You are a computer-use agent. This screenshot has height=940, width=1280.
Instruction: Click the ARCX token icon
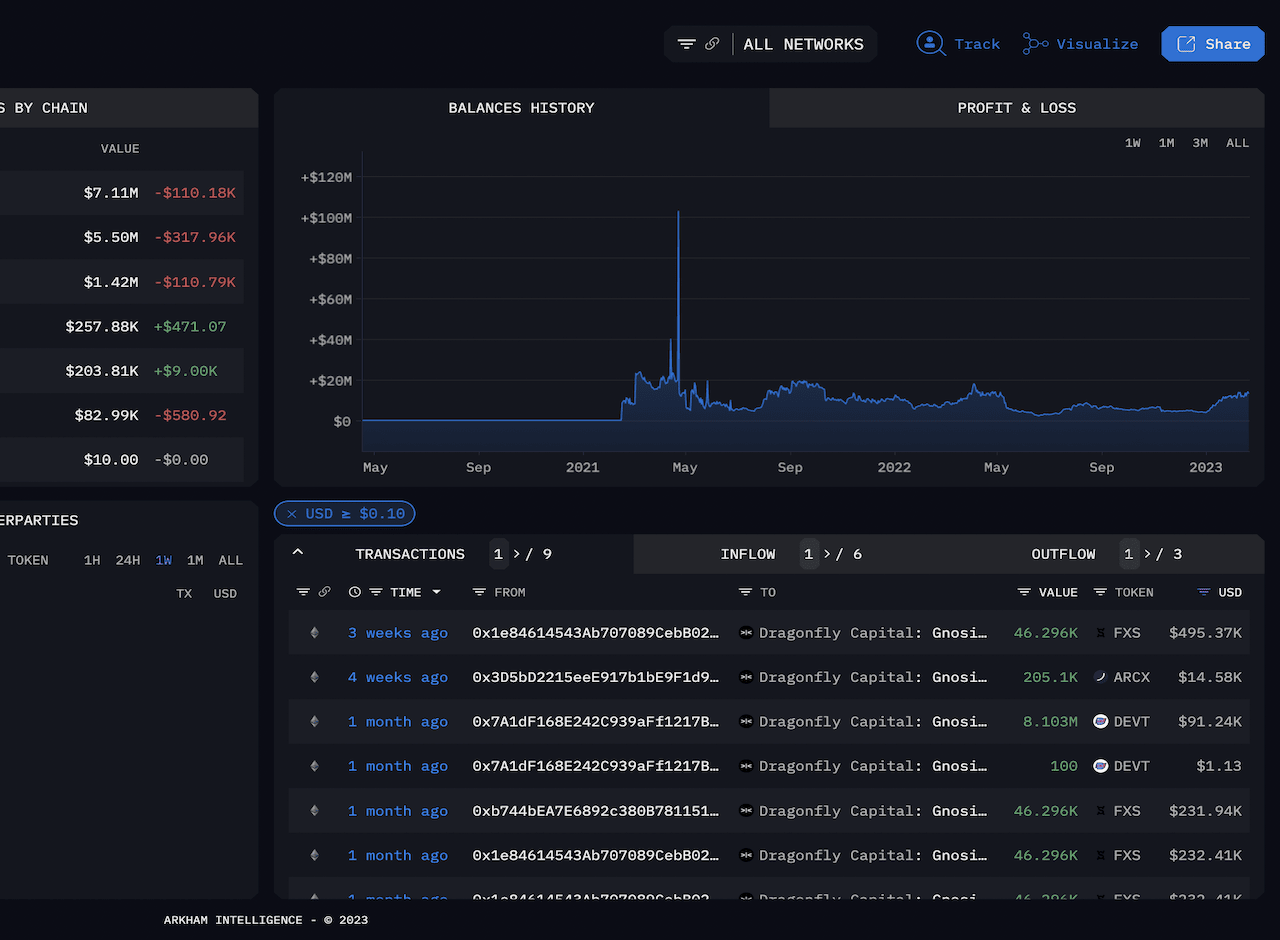point(1100,677)
